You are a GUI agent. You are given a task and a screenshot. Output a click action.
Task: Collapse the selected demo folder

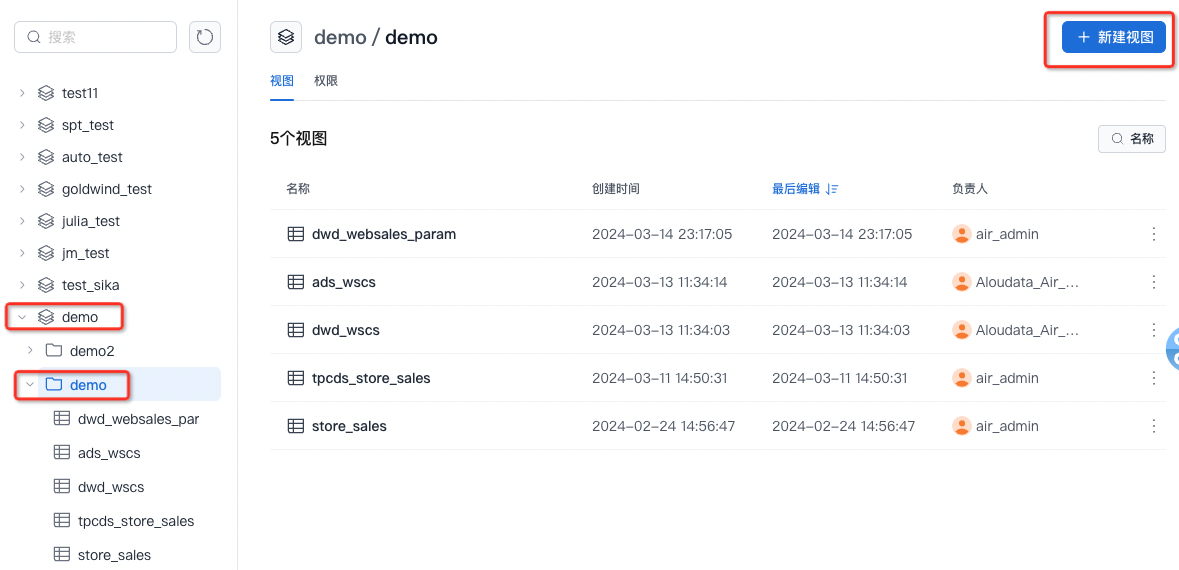[30, 385]
